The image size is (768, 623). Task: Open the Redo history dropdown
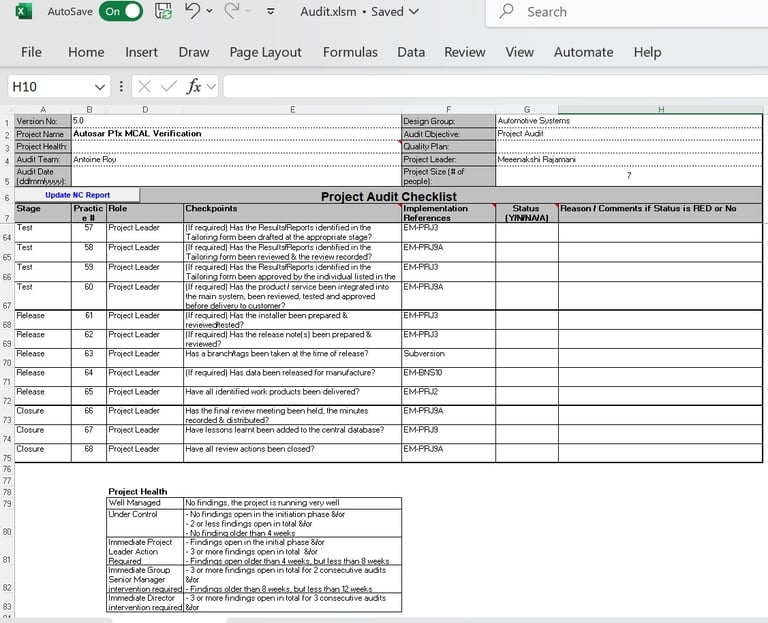248,11
